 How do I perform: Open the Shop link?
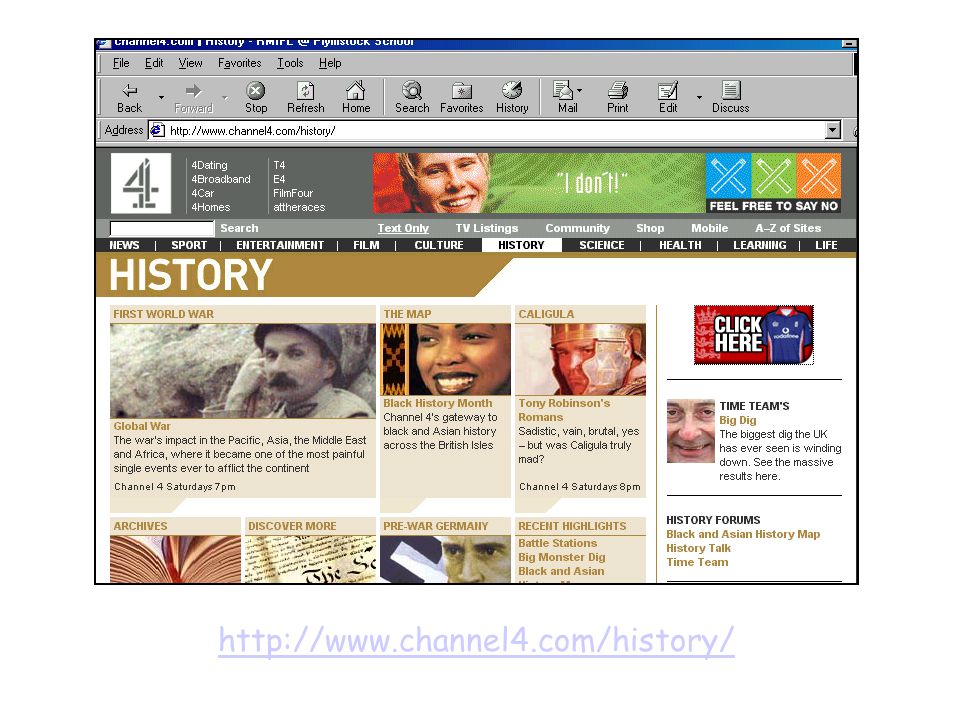coord(650,228)
